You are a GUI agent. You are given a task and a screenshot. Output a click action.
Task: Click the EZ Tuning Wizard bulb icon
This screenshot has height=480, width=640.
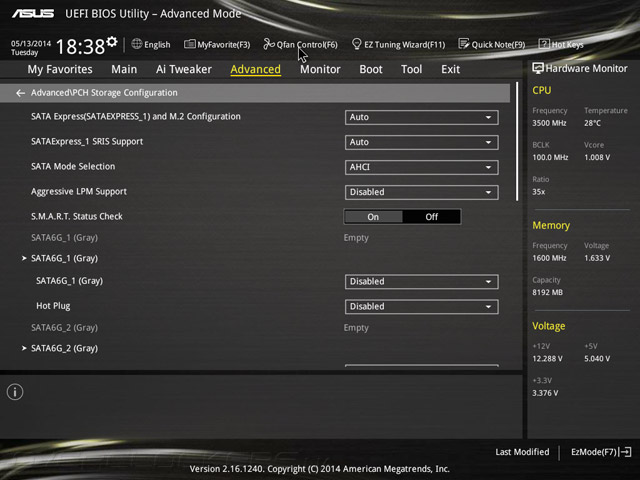(x=356, y=44)
